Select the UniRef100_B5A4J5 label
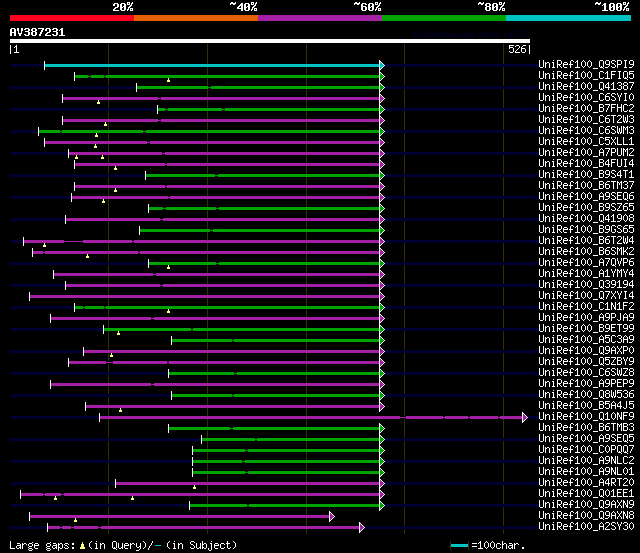The width and height of the screenshot is (640, 553). [x=586, y=406]
